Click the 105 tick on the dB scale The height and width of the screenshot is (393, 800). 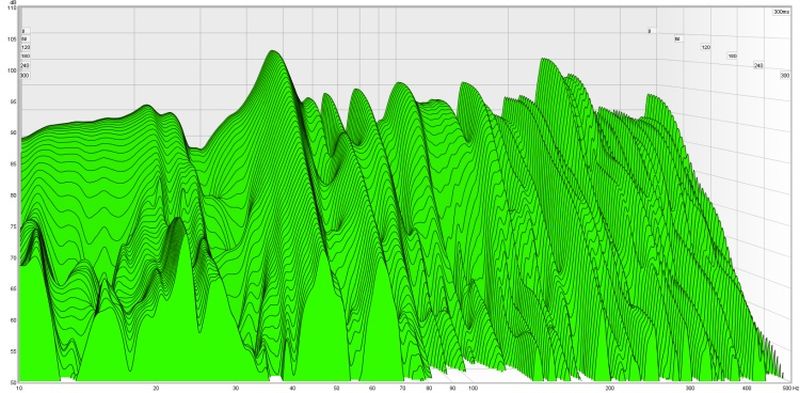pos(12,39)
